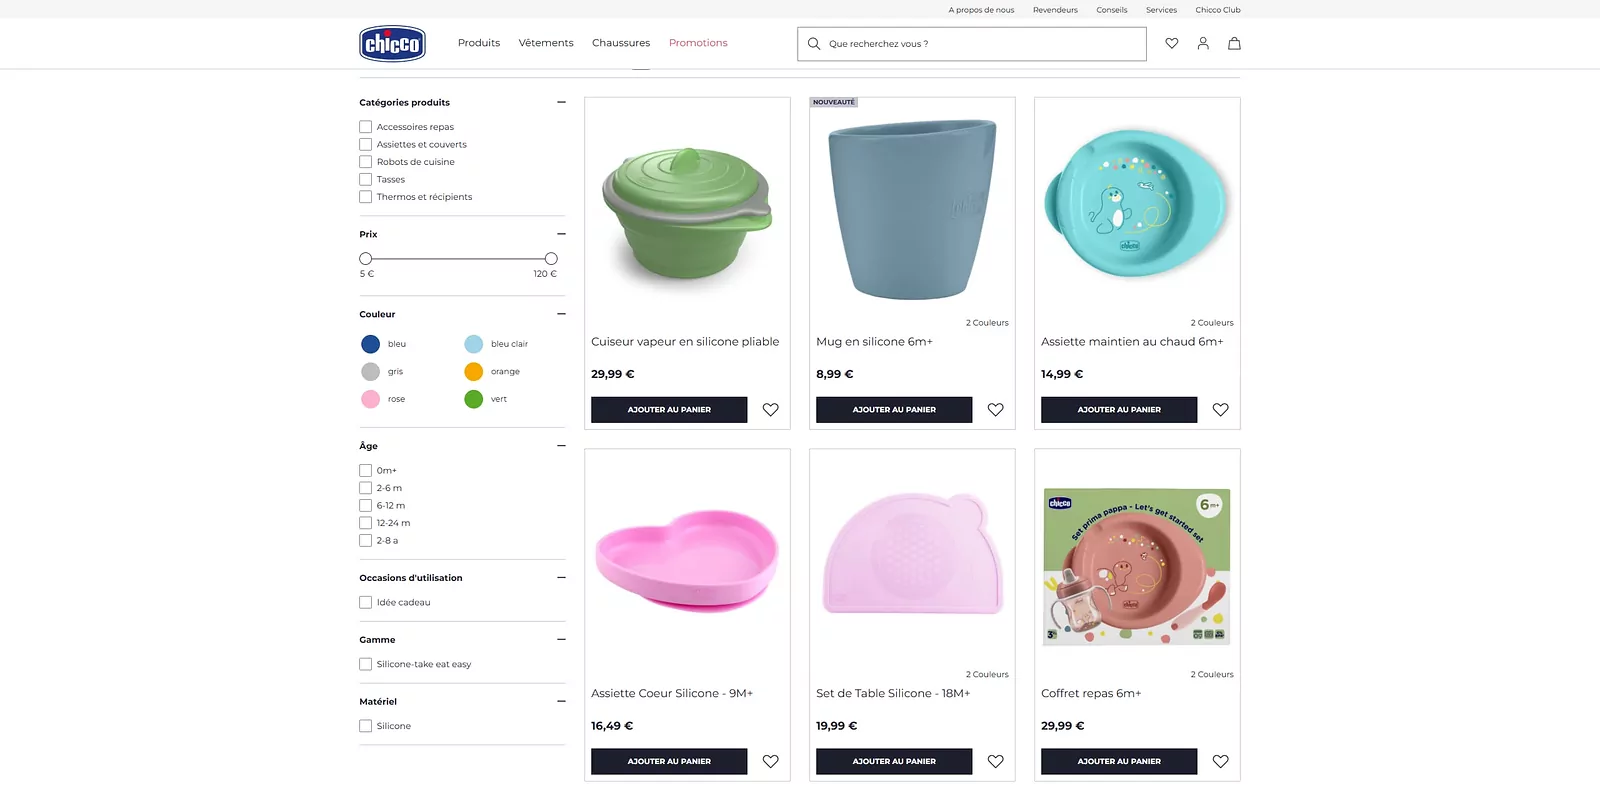Viewport: 1600px width, 799px height.
Task: Tick the Tasses checkbox
Action: click(366, 179)
